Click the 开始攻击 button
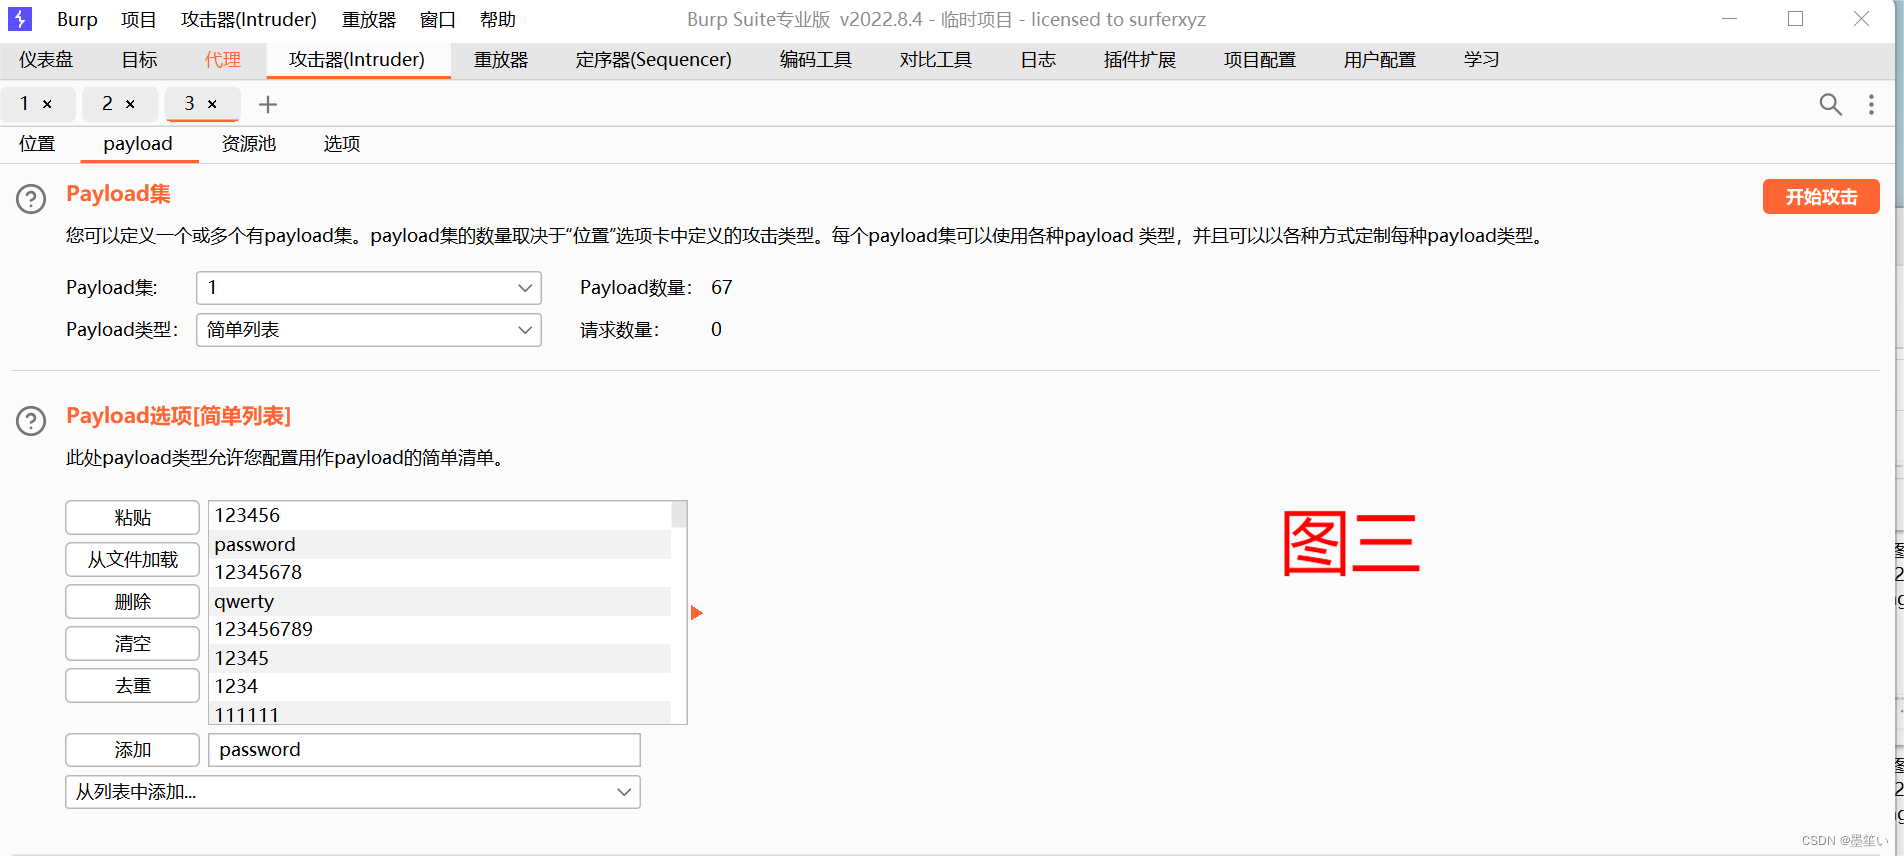This screenshot has width=1904, height=856. point(1821,197)
